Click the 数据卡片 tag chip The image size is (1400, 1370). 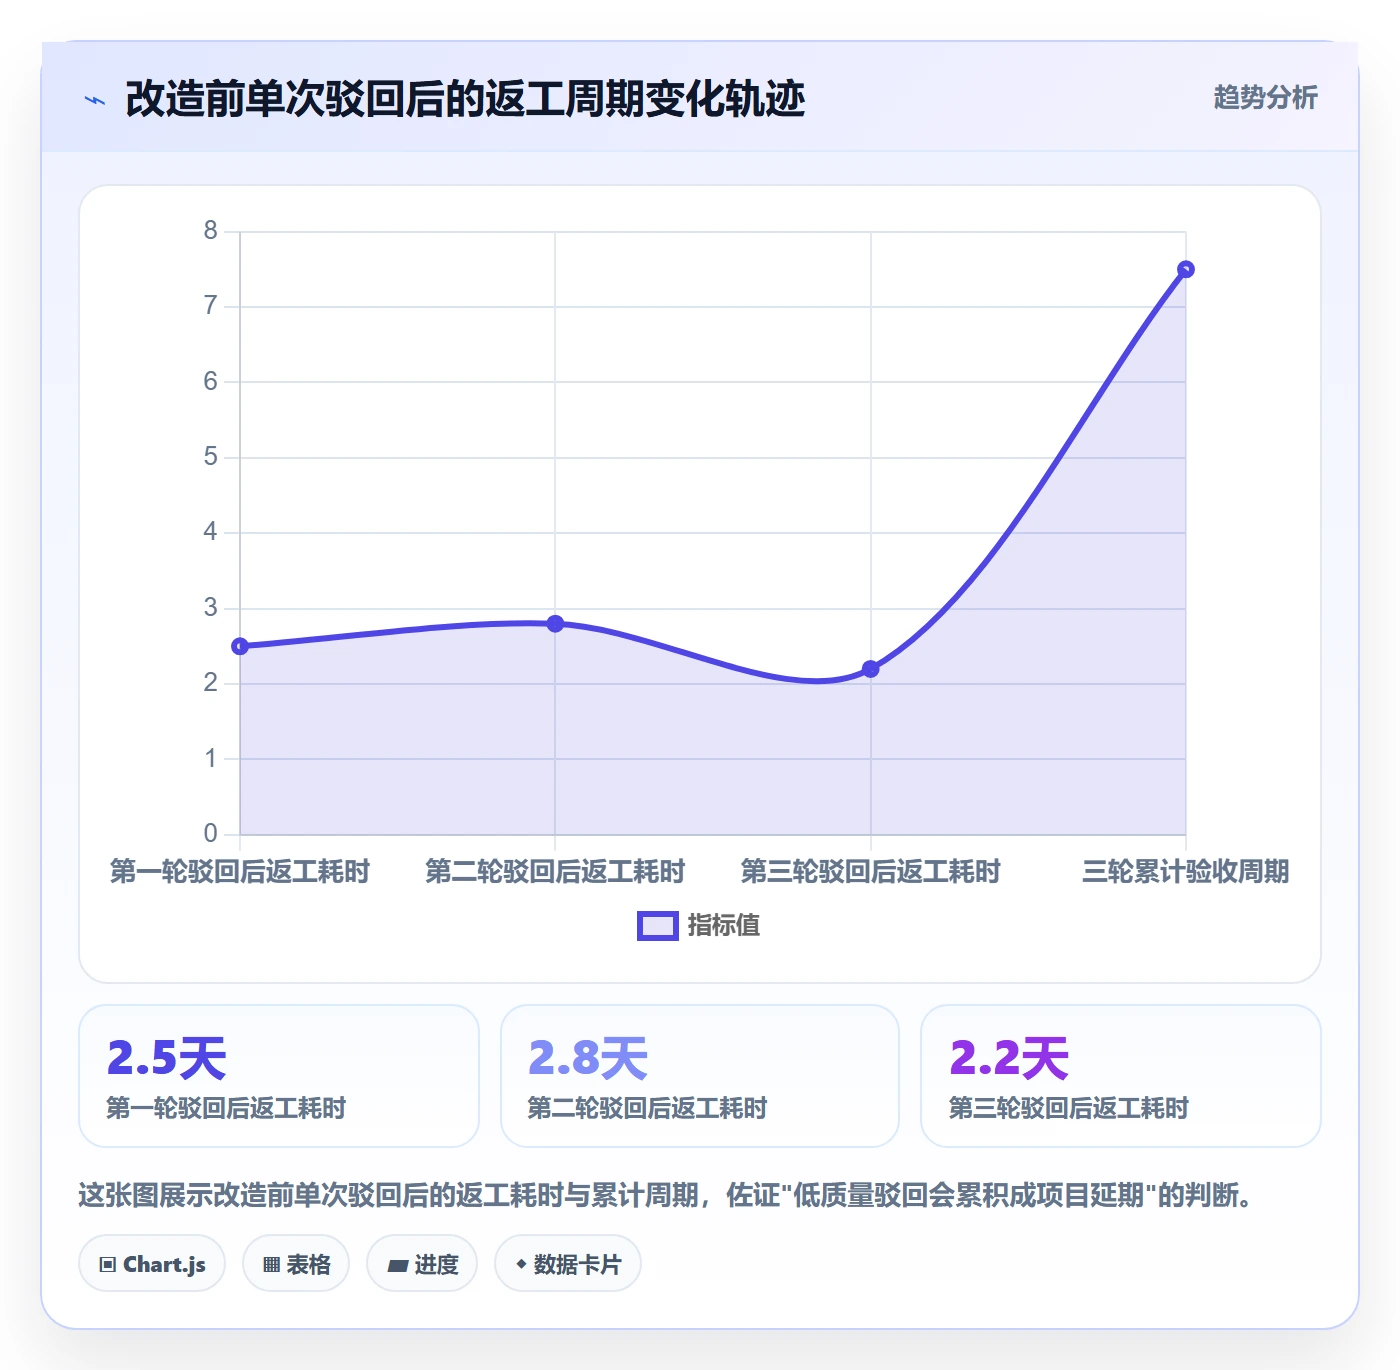point(568,1264)
